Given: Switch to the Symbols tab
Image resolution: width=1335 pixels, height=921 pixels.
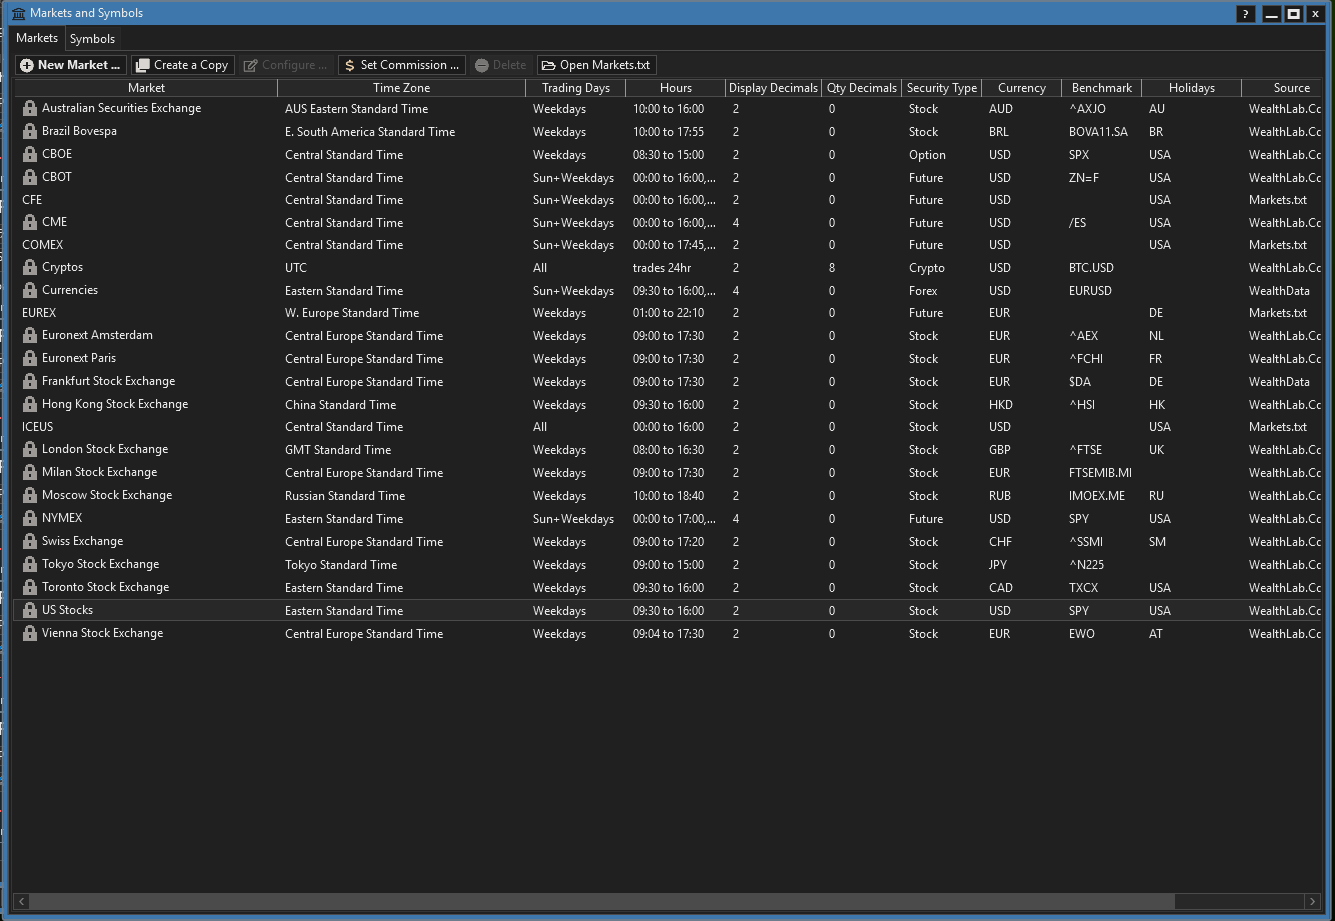Looking at the screenshot, I should [92, 39].
